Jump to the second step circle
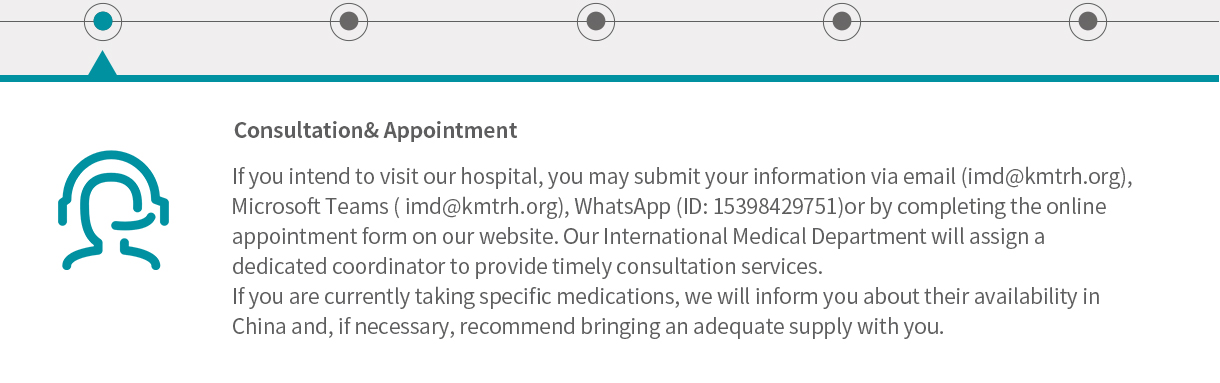1220x383 pixels. [x=349, y=21]
